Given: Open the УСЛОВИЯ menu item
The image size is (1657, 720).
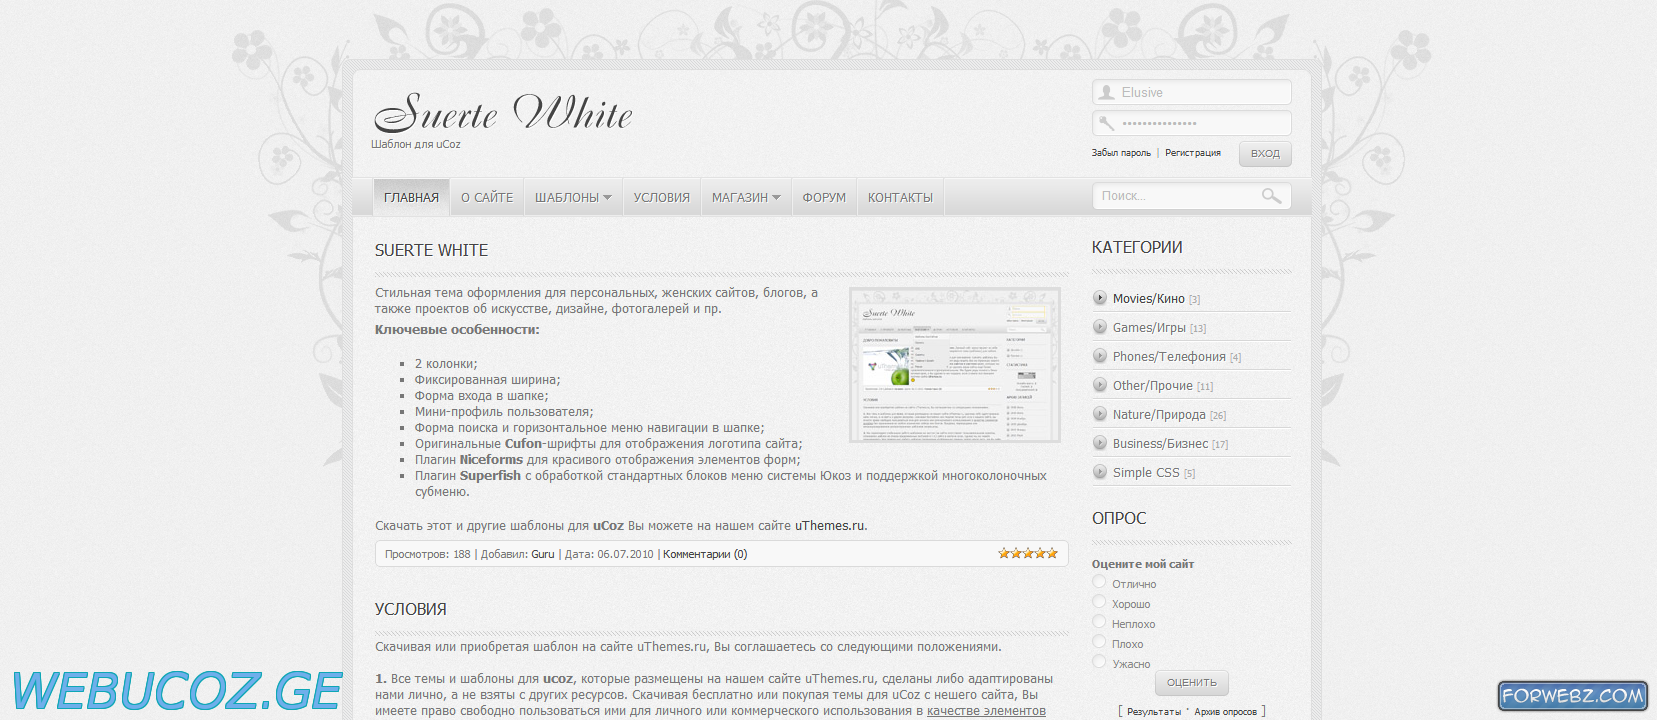Looking at the screenshot, I should (662, 197).
